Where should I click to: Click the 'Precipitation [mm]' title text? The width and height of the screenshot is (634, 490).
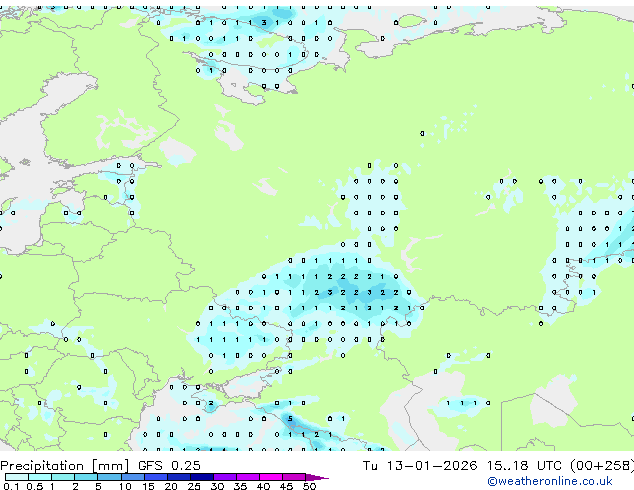pyautogui.click(x=65, y=466)
